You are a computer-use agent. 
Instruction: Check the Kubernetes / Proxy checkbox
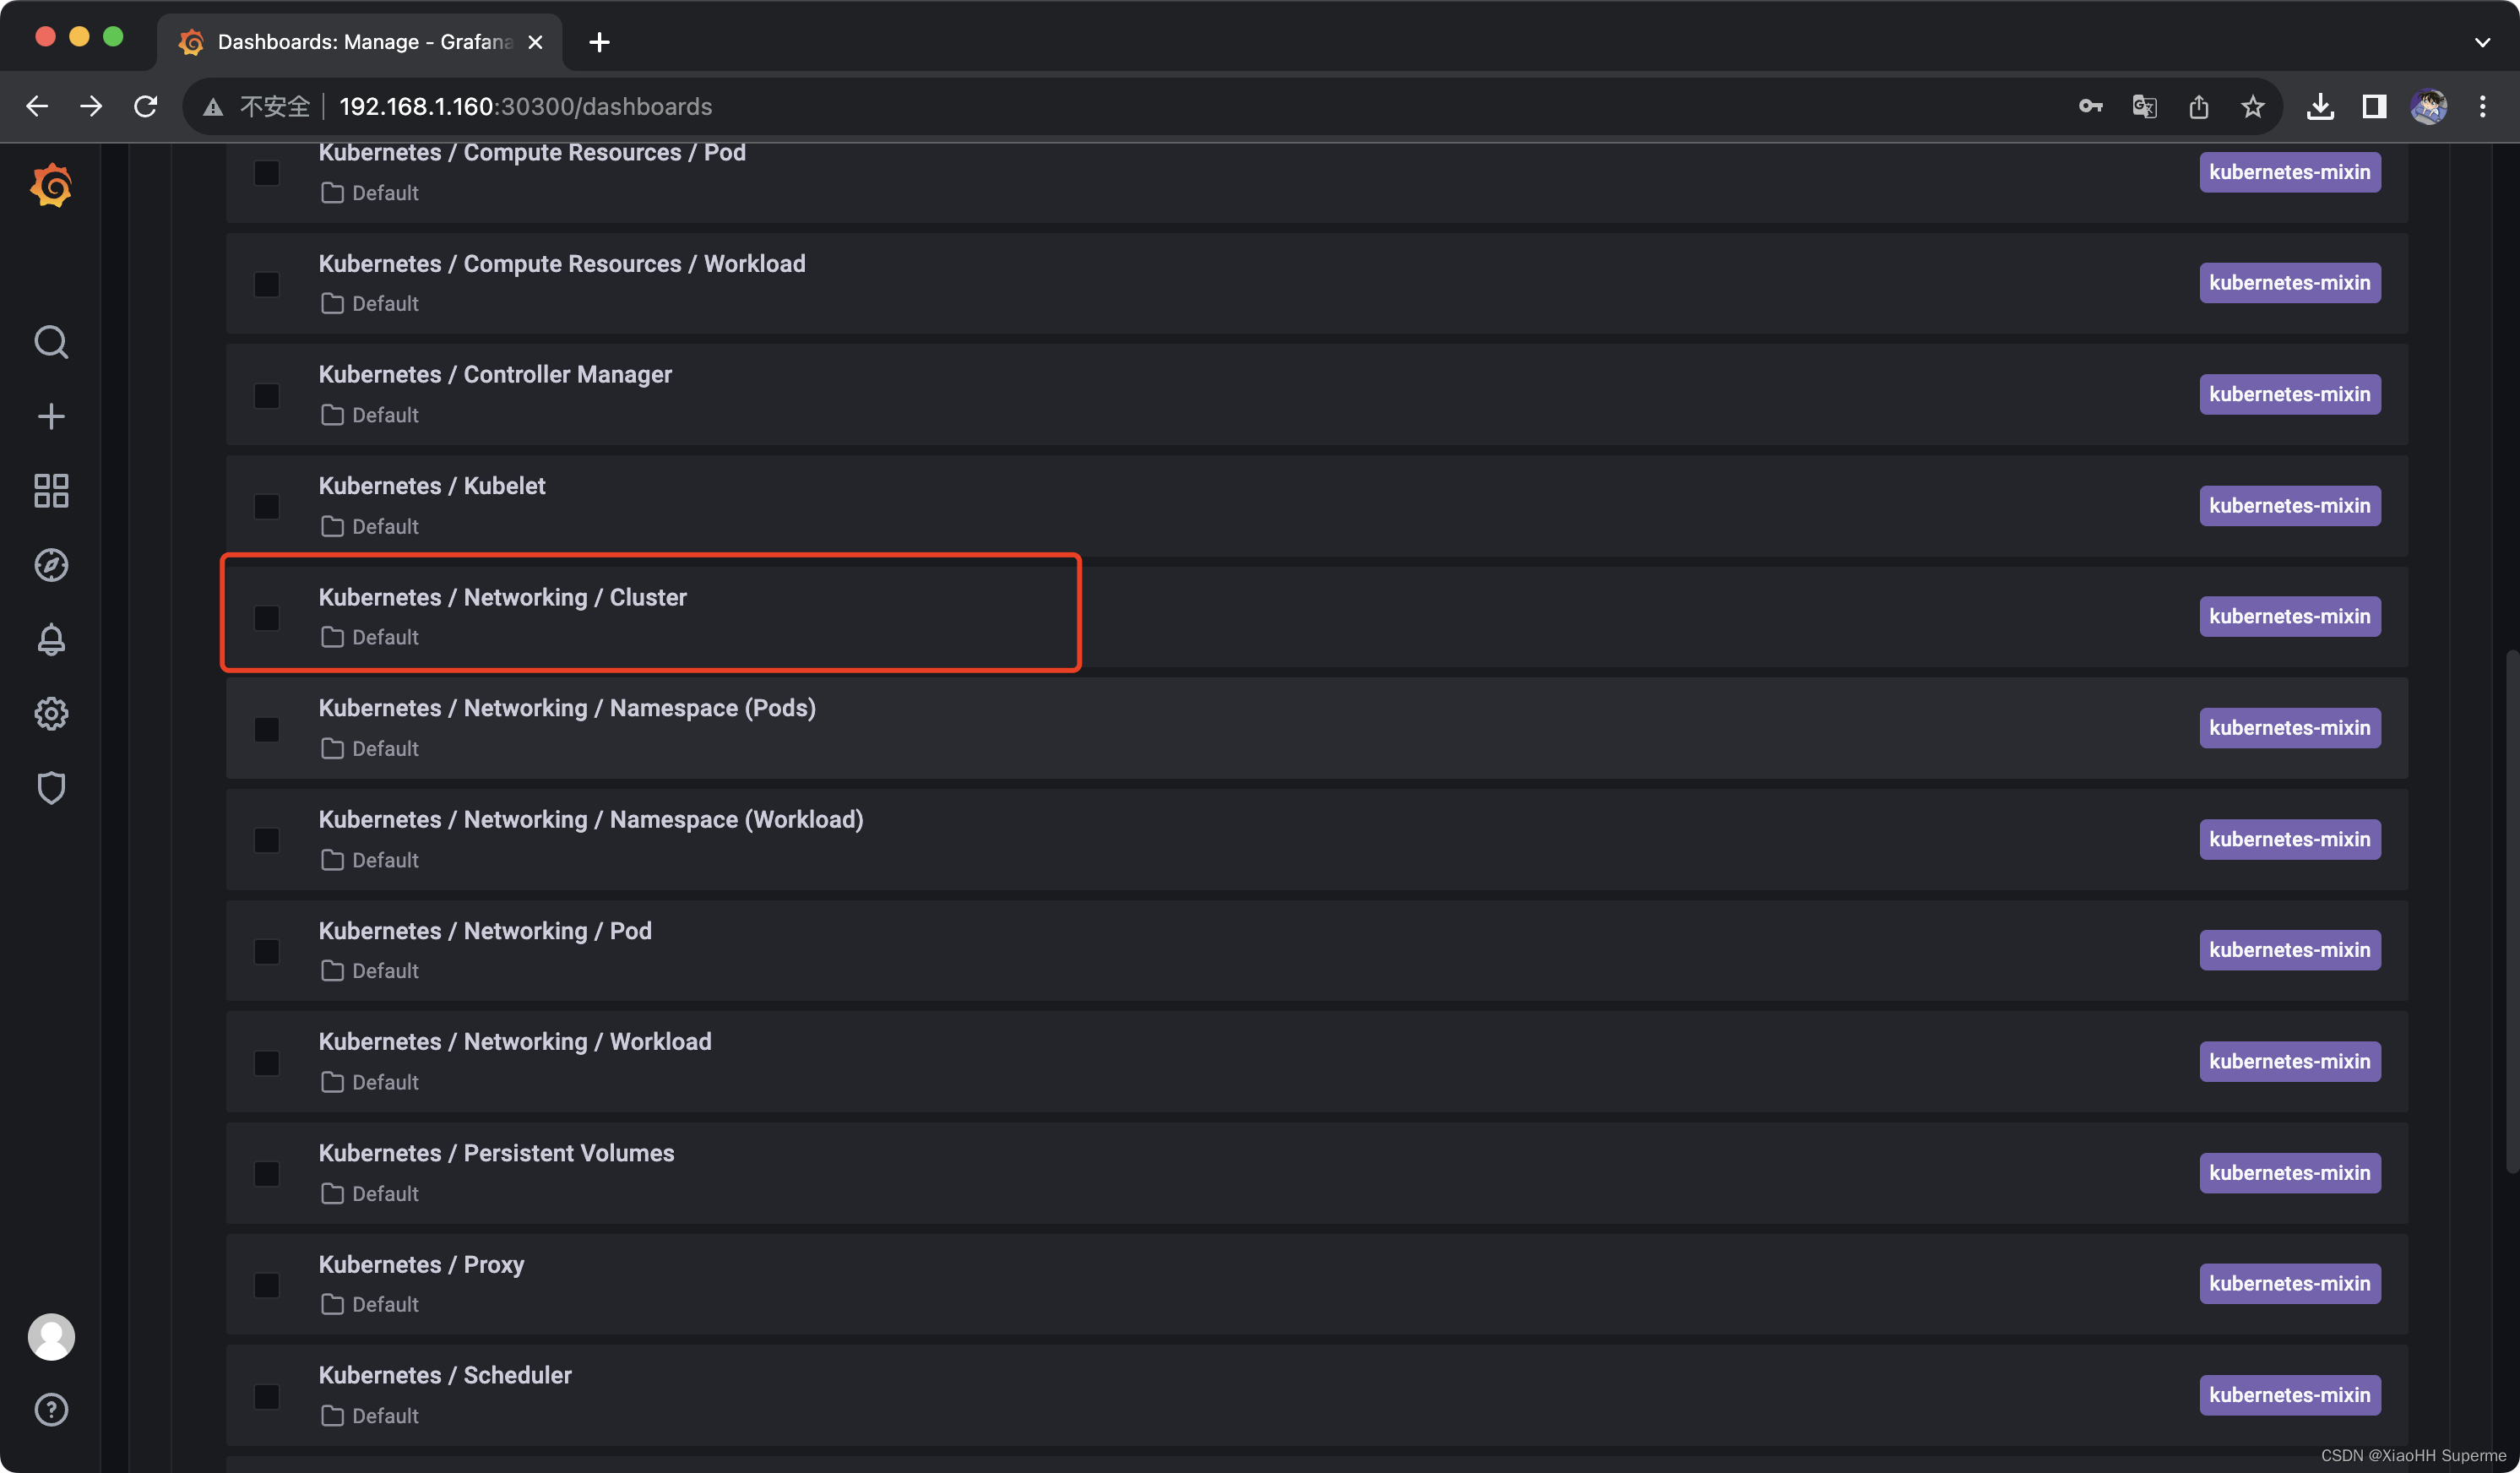[266, 1284]
